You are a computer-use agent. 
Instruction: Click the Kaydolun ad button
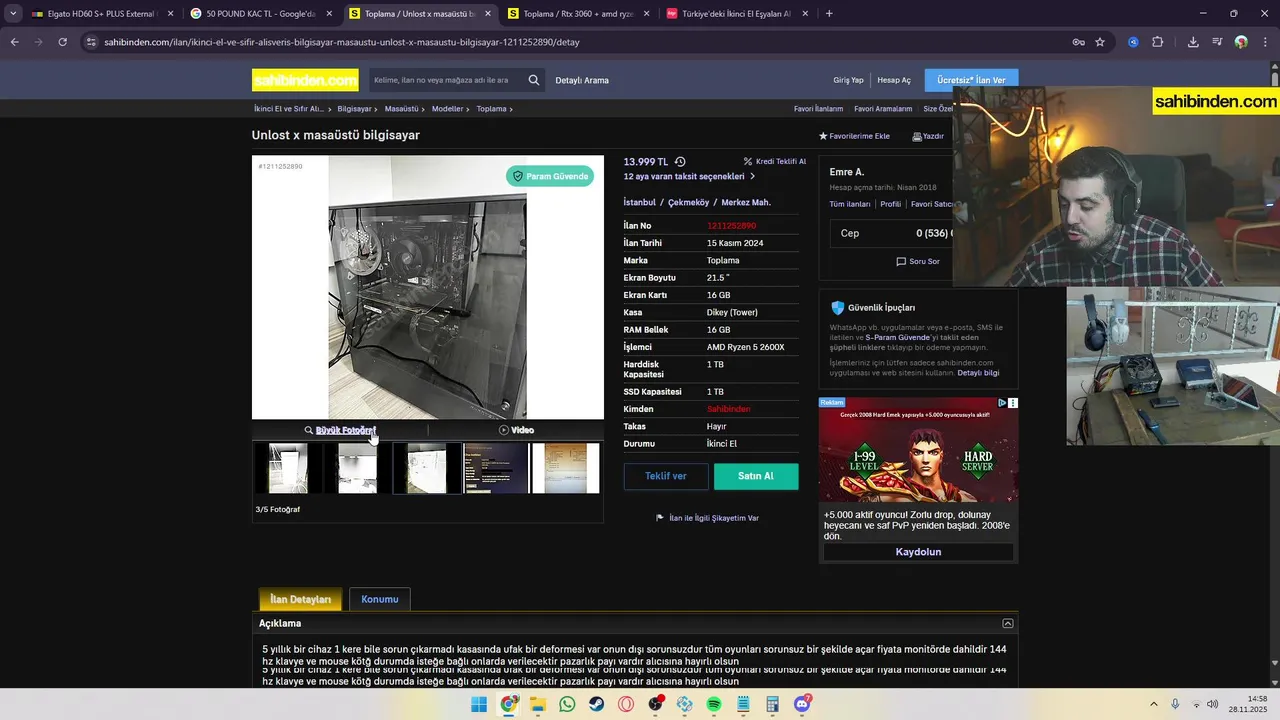point(918,552)
